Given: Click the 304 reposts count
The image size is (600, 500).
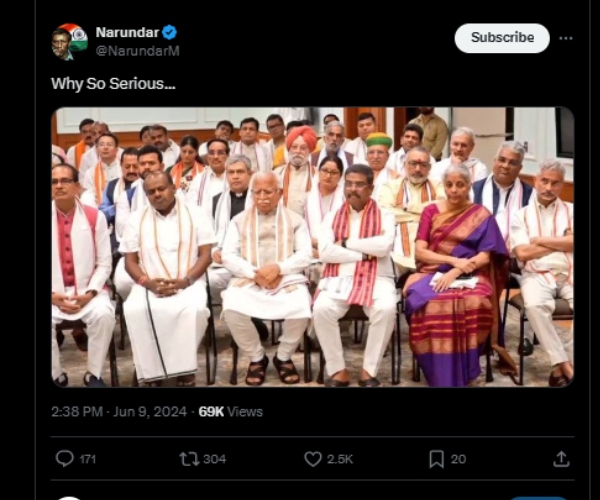Looking at the screenshot, I should tap(214, 459).
